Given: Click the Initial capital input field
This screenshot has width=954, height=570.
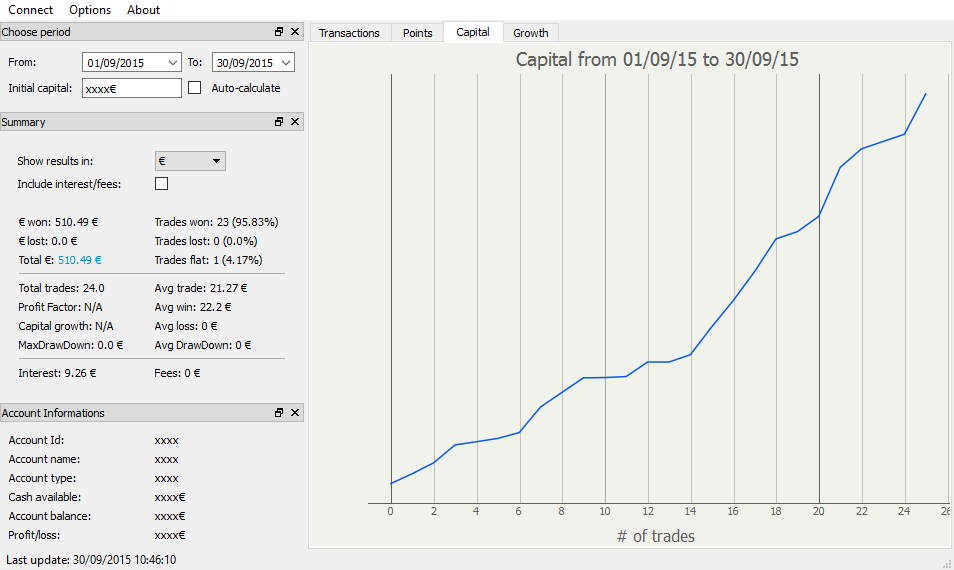Looking at the screenshot, I should point(131,88).
